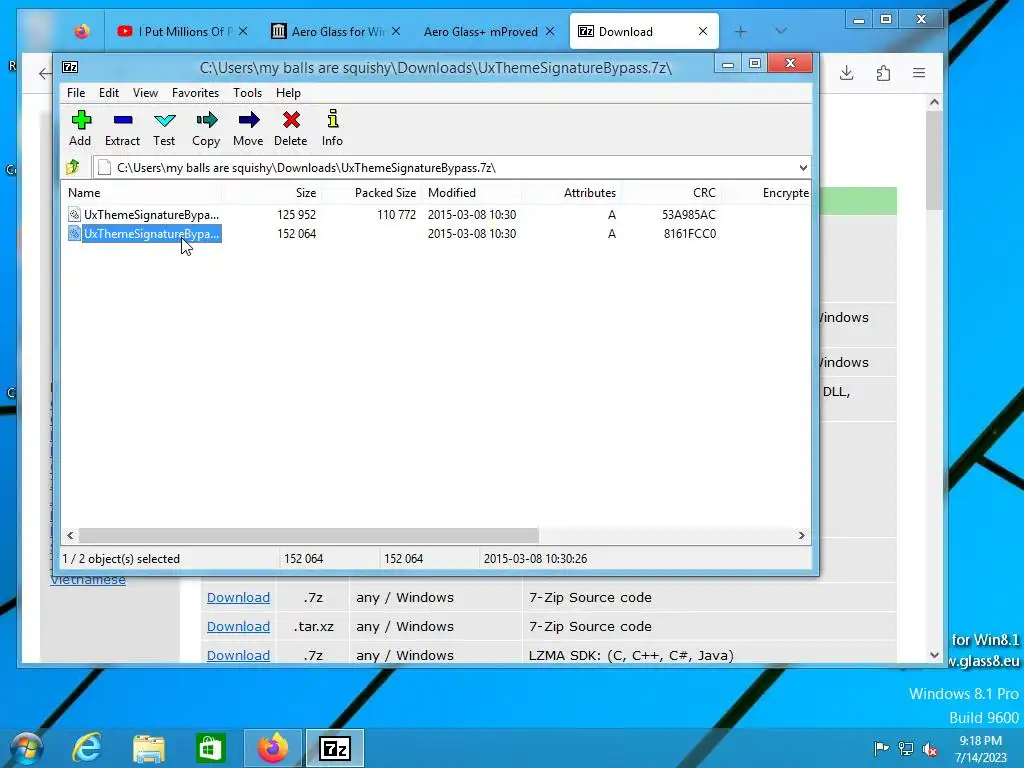Screen dimensions: 1024x768
Task: Sort files by Name column
Action: coord(142,193)
